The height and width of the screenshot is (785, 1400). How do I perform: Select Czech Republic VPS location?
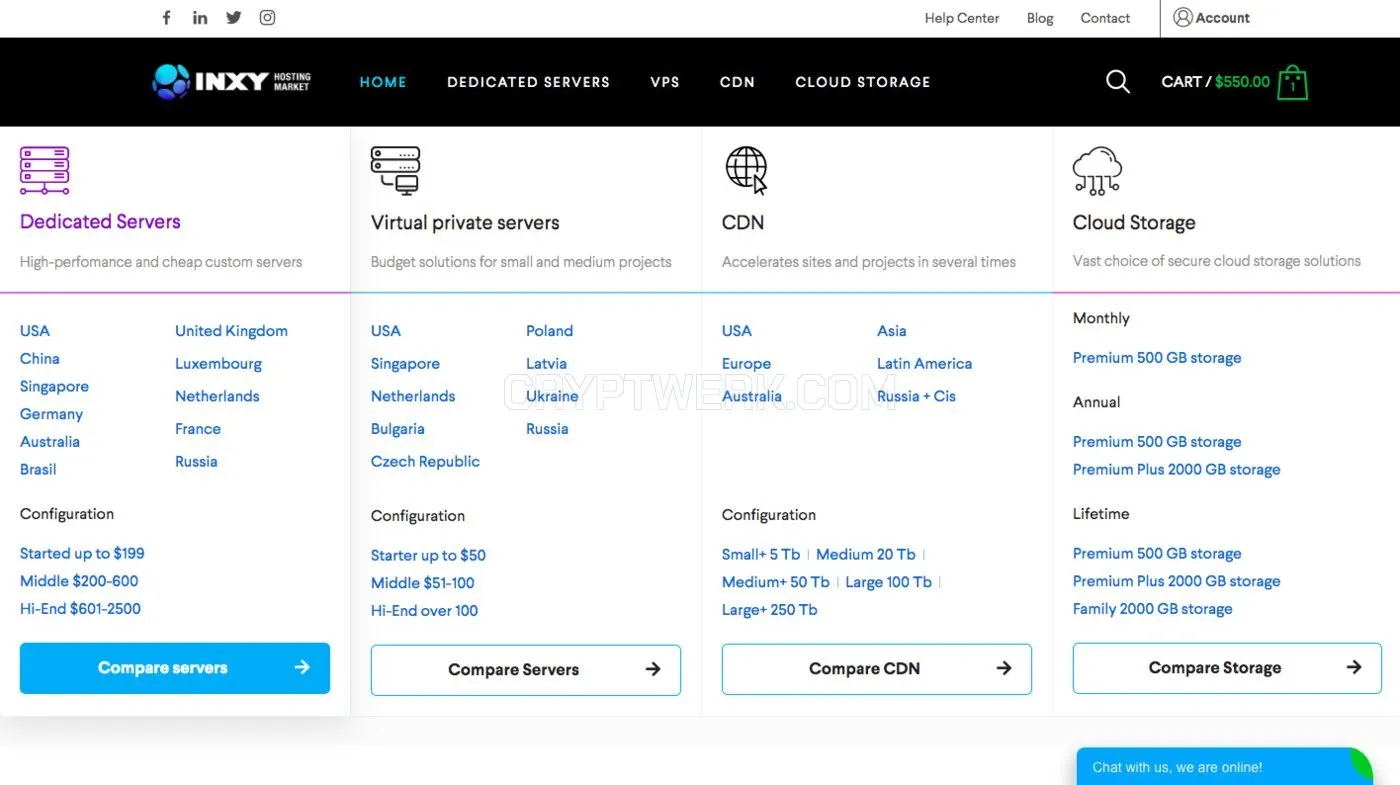click(x=425, y=461)
